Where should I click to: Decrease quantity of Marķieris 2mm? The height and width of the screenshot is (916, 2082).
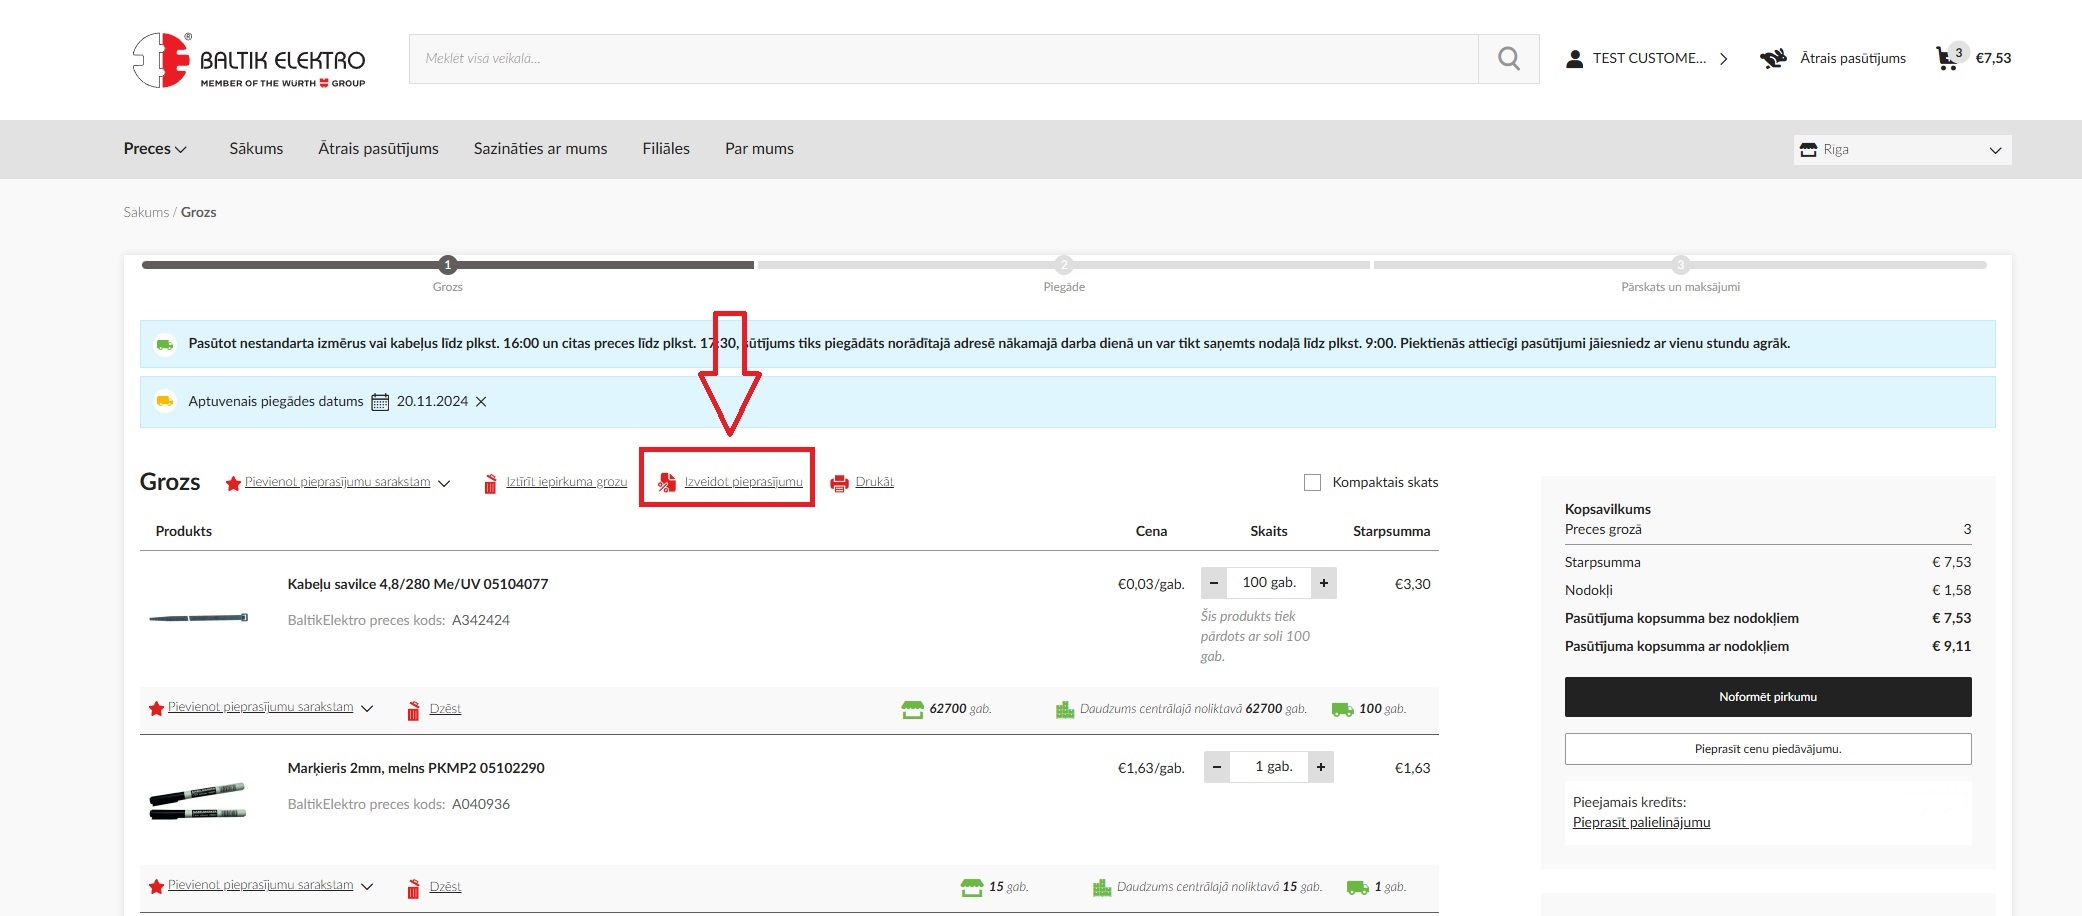1216,767
